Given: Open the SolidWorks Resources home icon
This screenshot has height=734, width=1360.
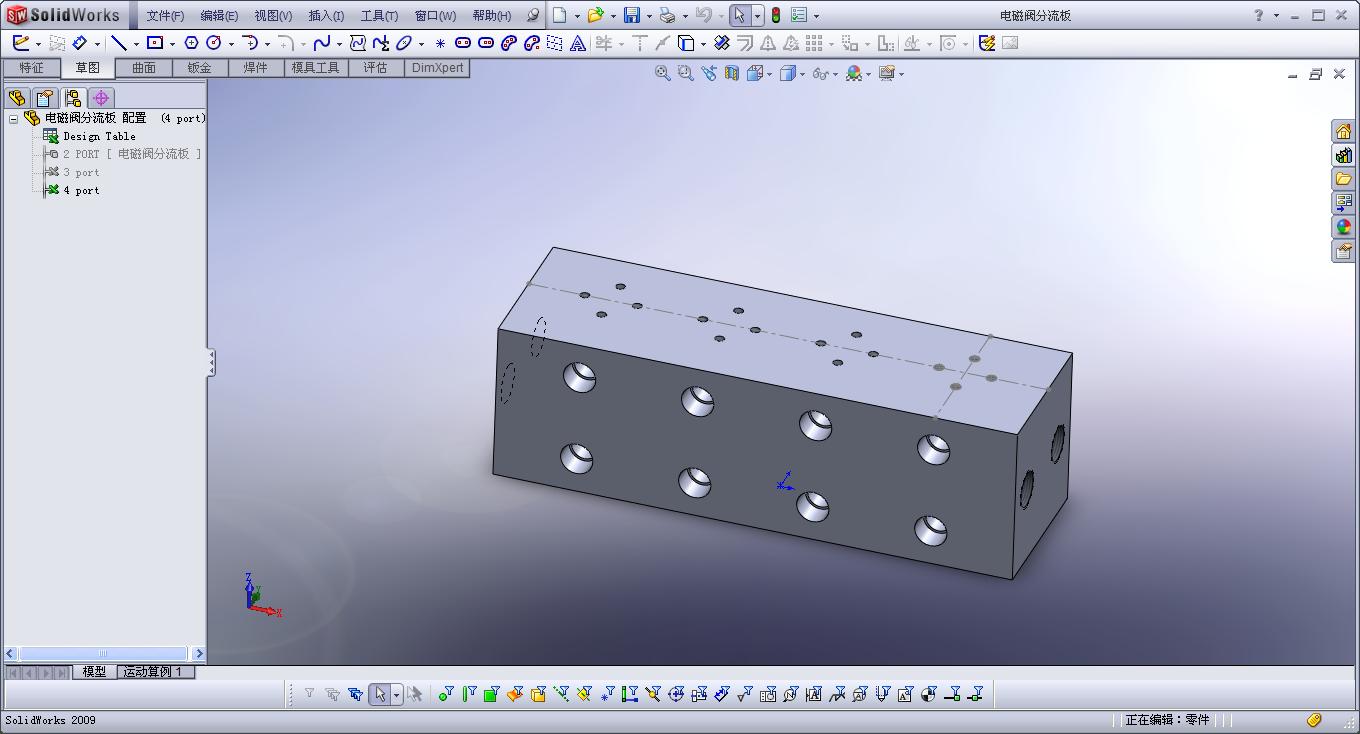Looking at the screenshot, I should click(1343, 131).
